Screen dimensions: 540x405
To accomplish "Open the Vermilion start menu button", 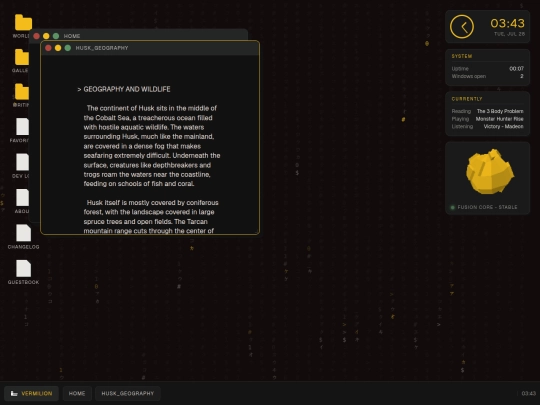I will (x=31, y=393).
